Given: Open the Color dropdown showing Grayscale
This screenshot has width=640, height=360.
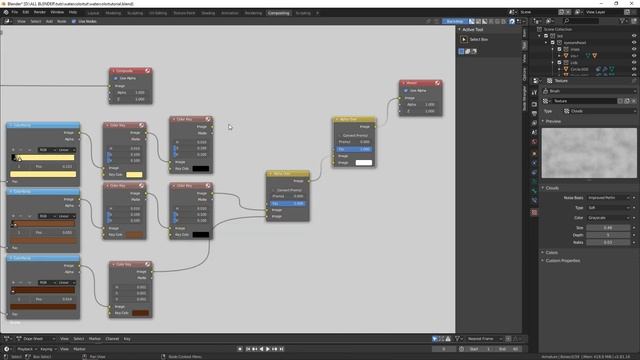Looking at the screenshot, I should (609, 218).
